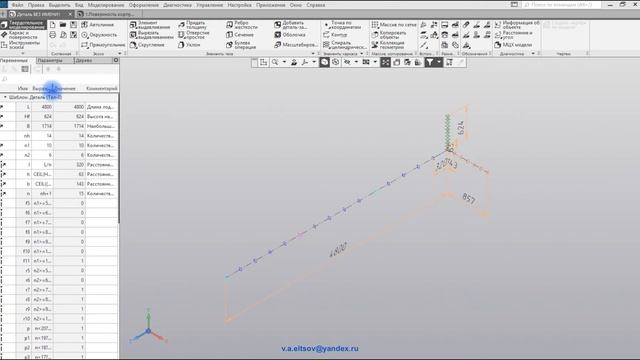Viewport: 640px width, 360px height.
Task: Switch to the Поверхность document tab
Action: point(109,14)
